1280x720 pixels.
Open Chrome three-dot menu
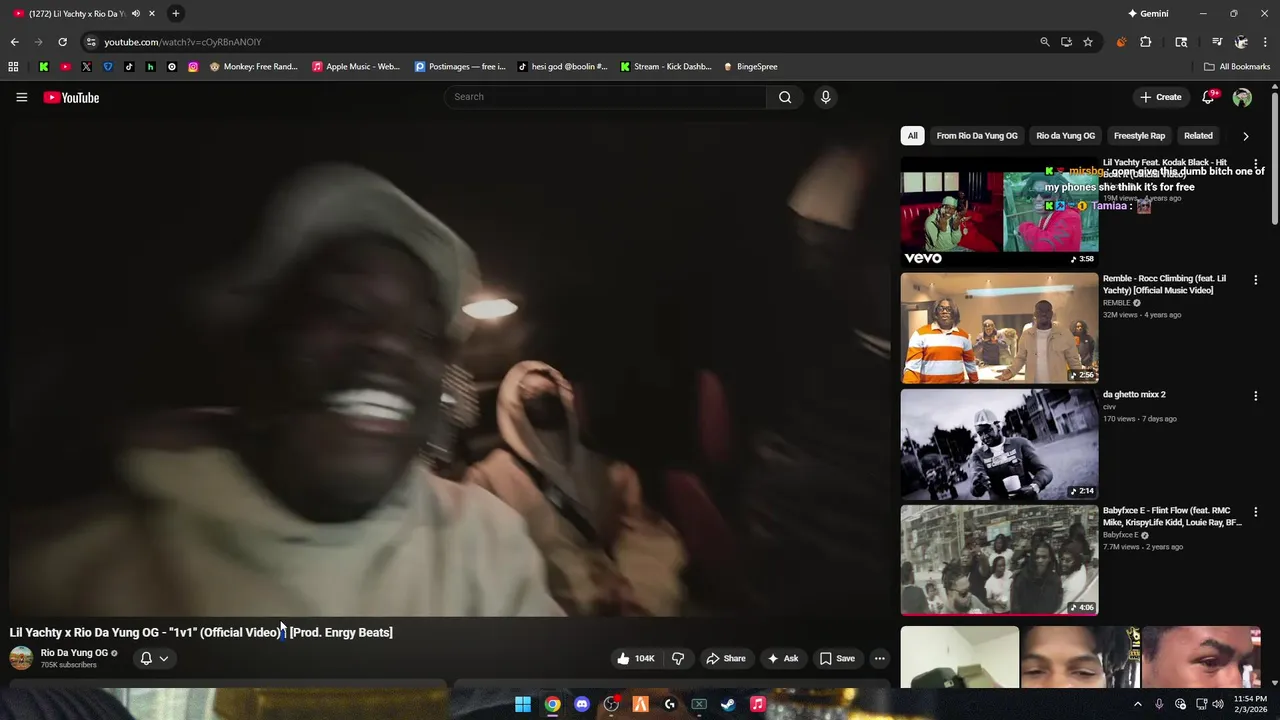[1266, 42]
